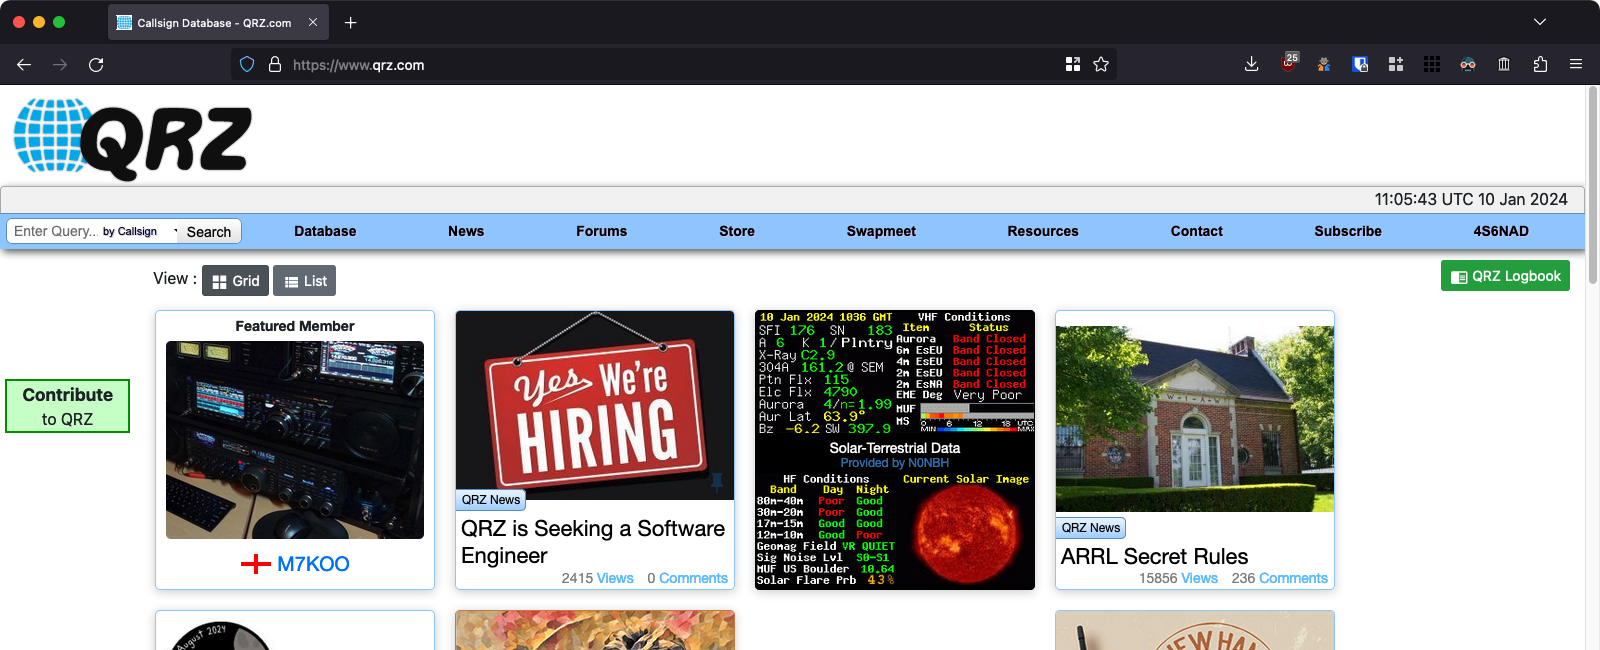Open the Yes We're Hiring image

[595, 404]
